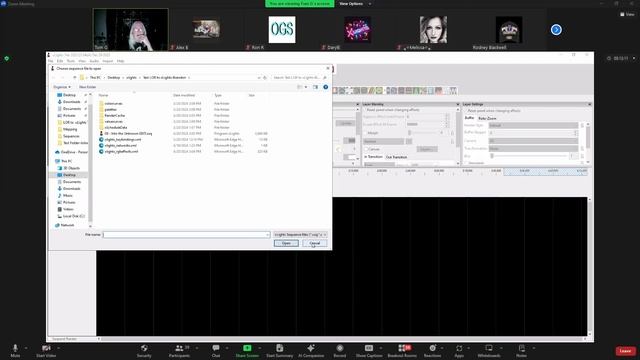The width and height of the screenshot is (640, 360).
Task: Click the up-folder arrow in file dialog
Action: tap(74, 78)
